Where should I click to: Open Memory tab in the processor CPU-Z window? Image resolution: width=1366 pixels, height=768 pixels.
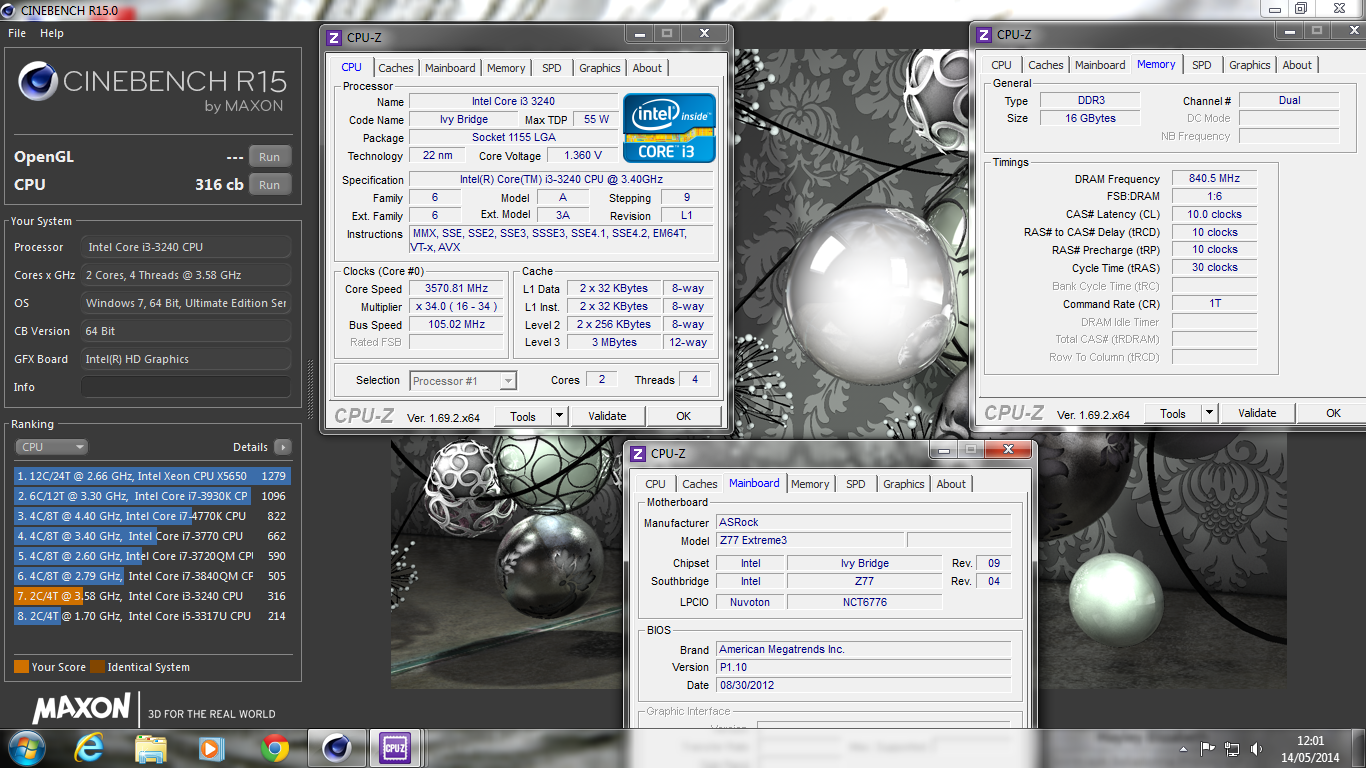[506, 68]
